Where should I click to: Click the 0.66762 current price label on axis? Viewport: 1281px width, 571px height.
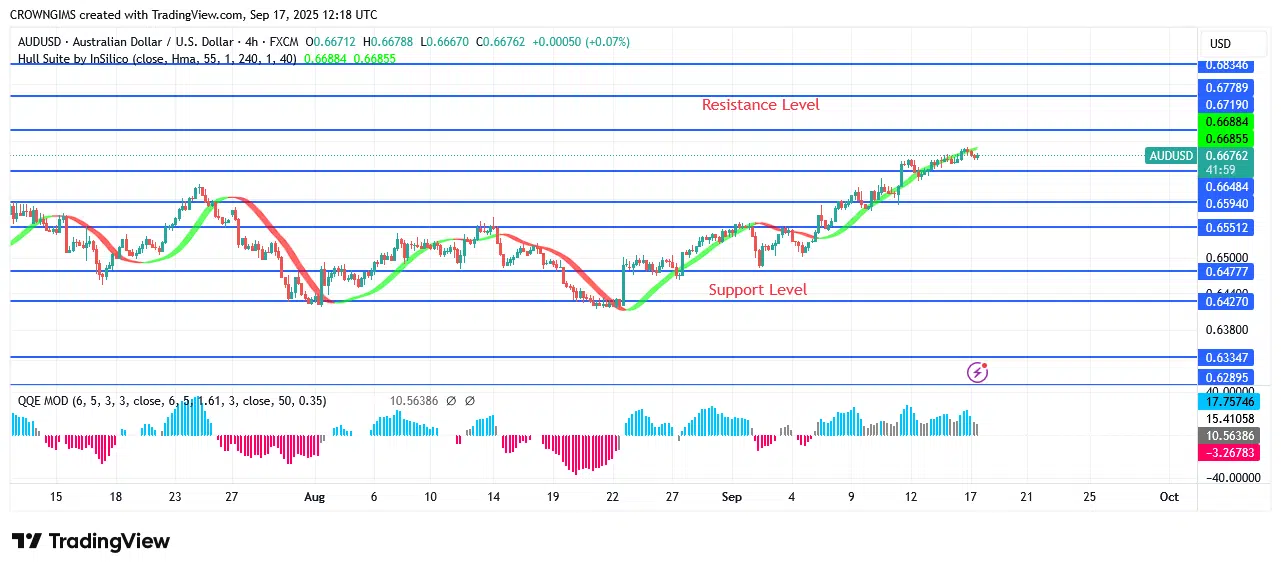(x=1228, y=156)
